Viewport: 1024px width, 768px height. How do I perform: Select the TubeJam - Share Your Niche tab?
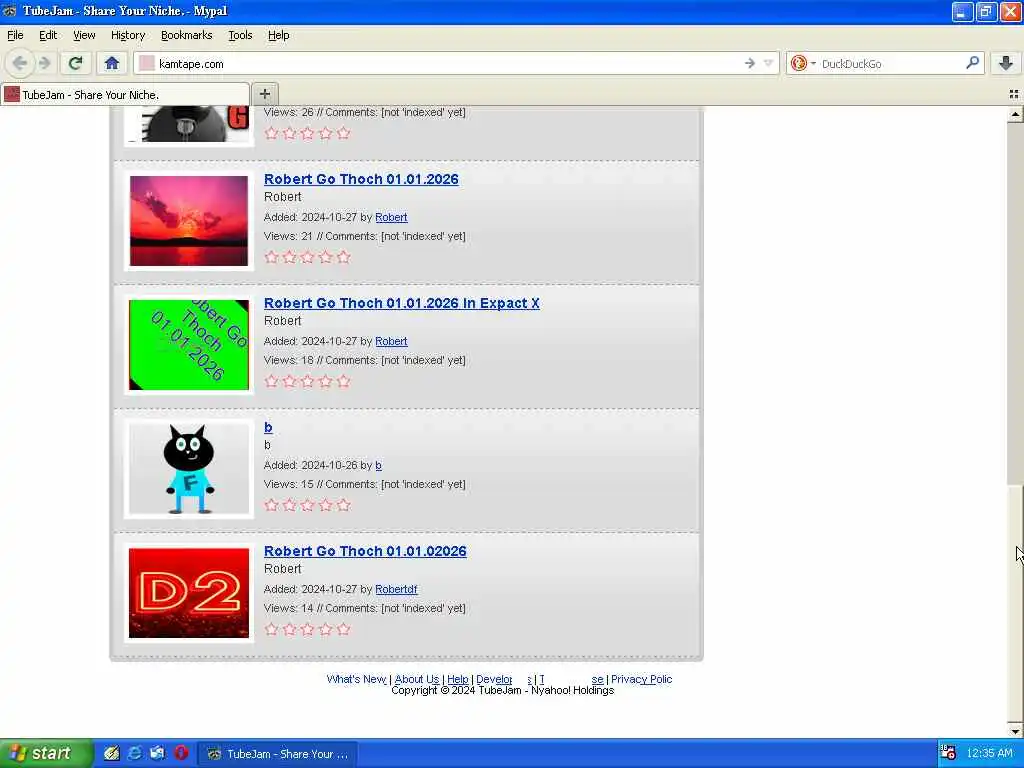coord(125,95)
